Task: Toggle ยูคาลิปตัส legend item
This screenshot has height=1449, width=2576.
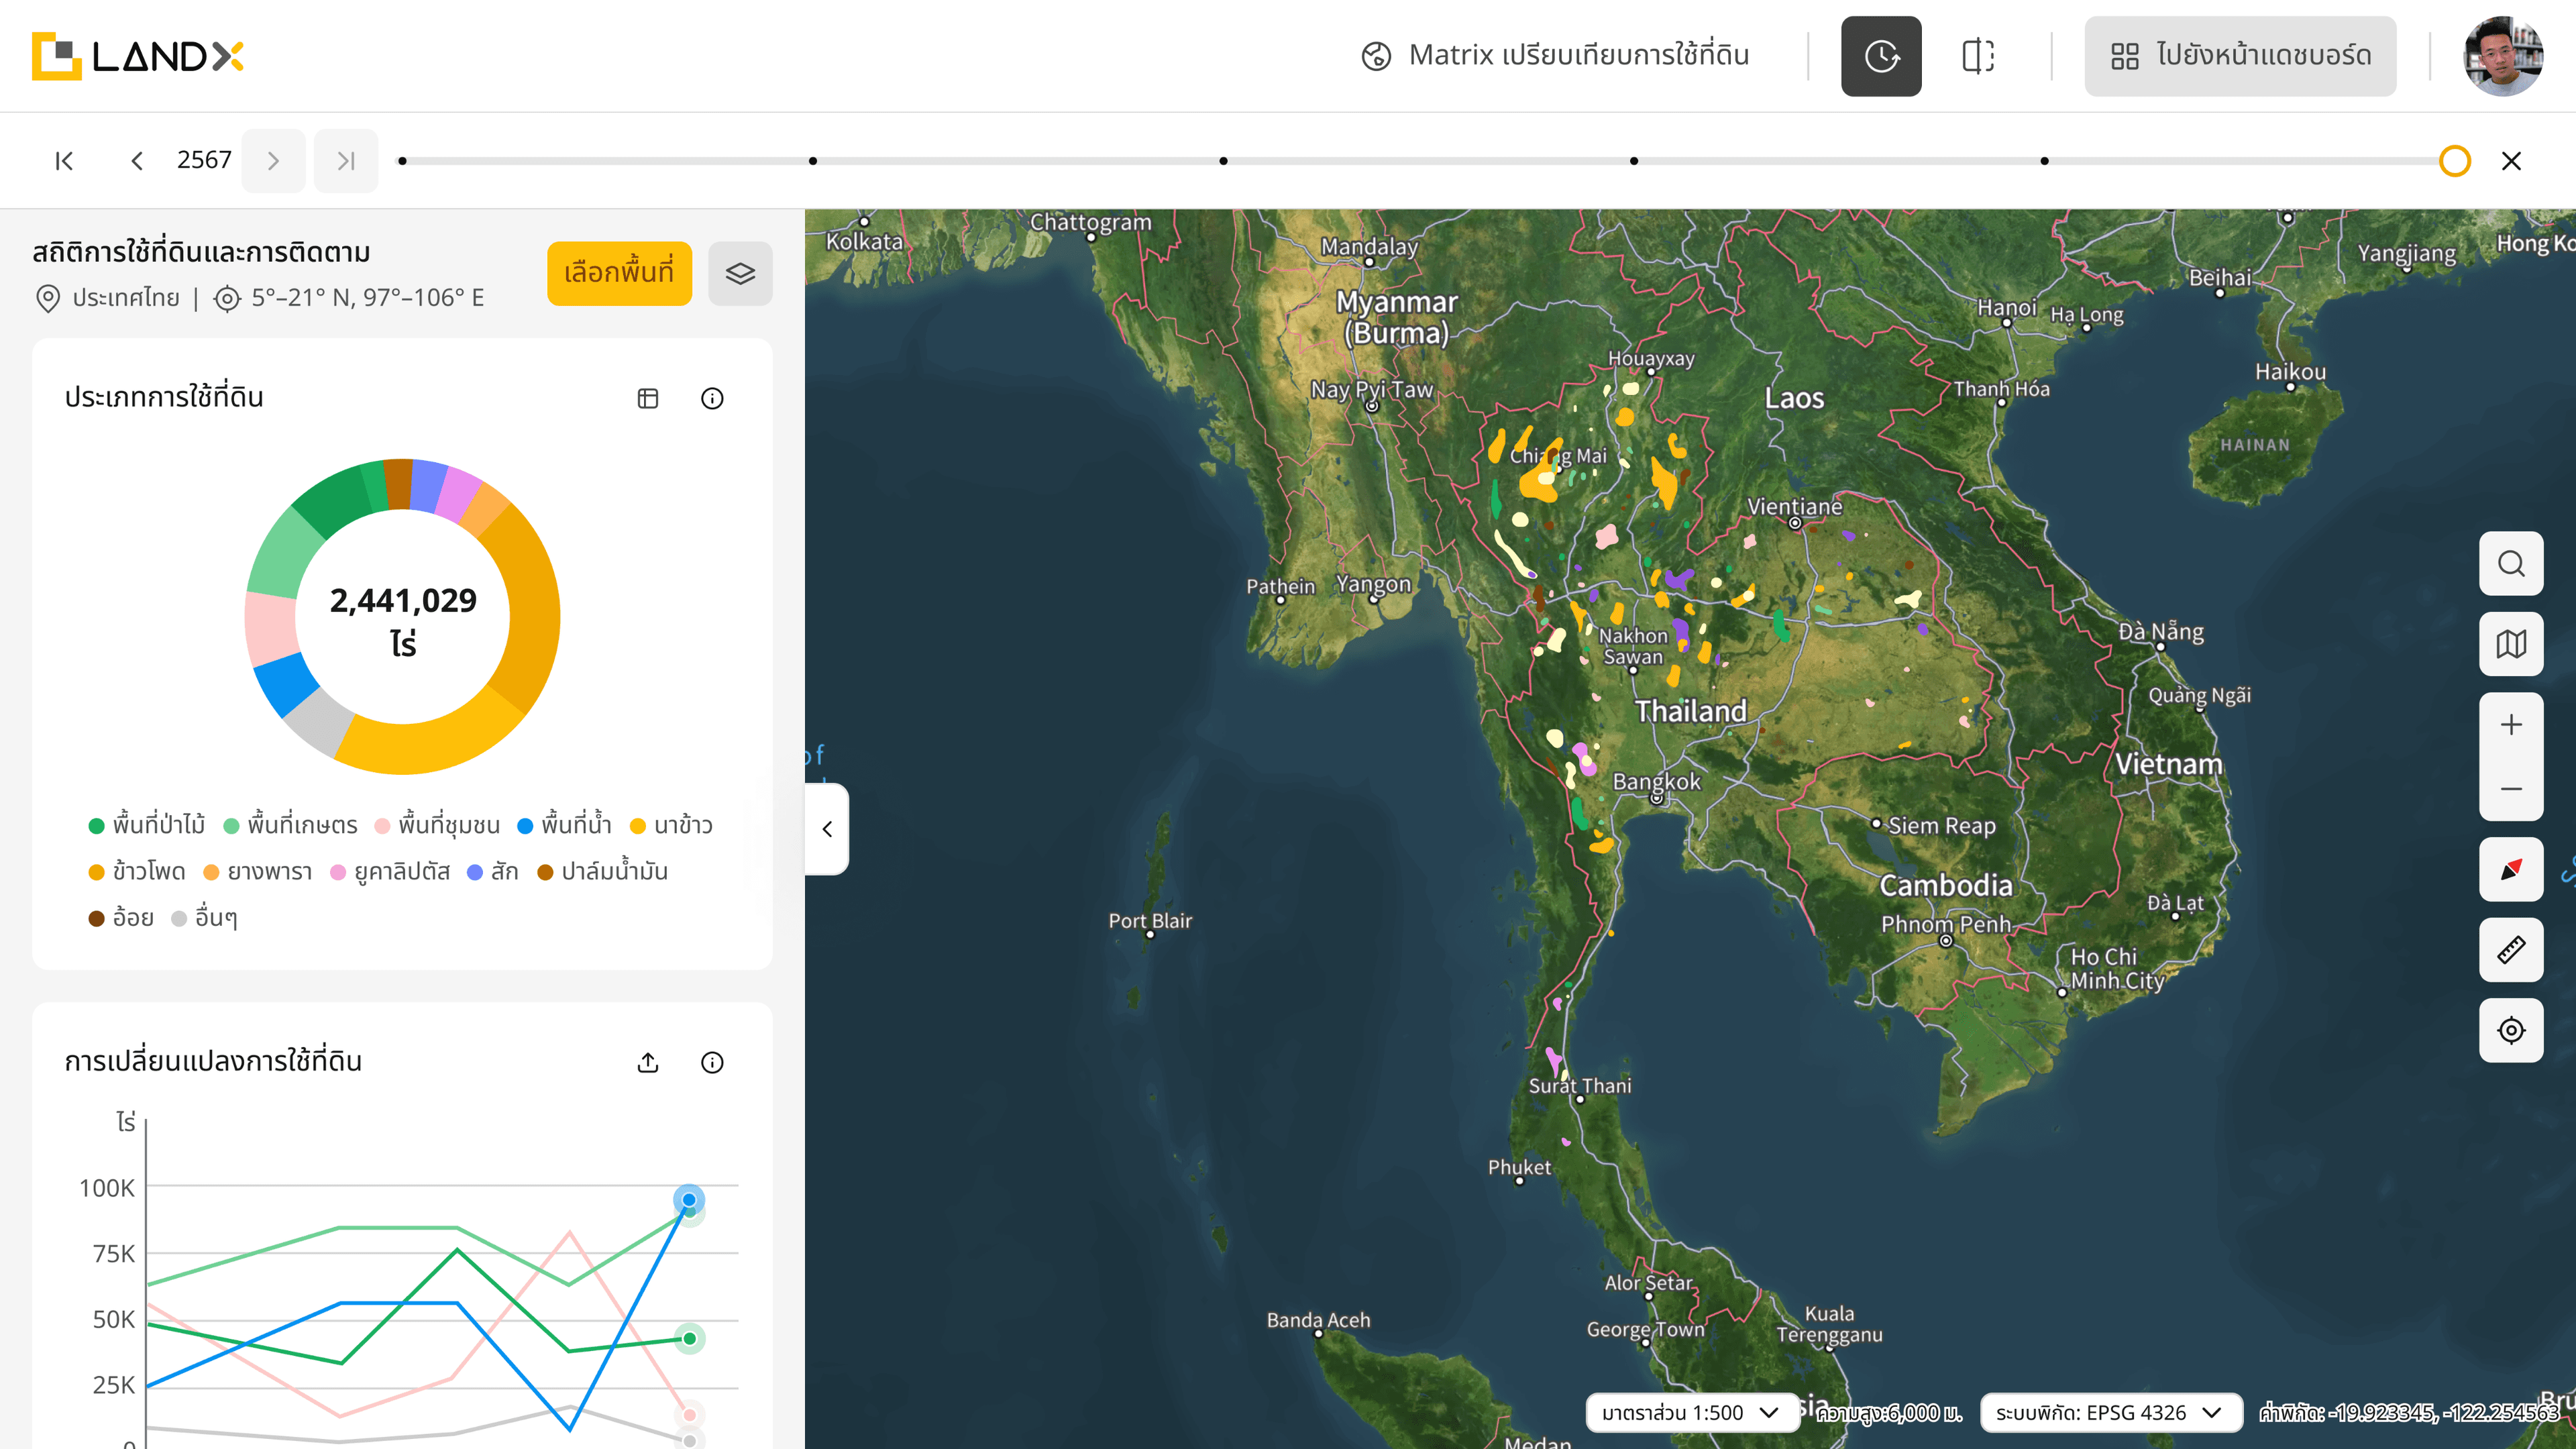Action: click(x=390, y=871)
